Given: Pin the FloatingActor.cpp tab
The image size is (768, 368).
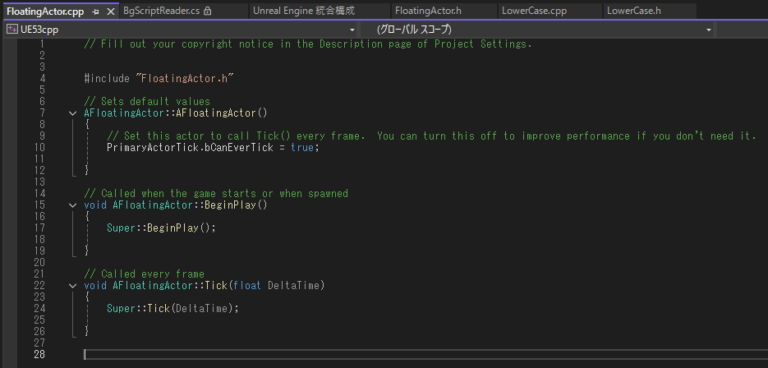Looking at the screenshot, I should click(96, 11).
